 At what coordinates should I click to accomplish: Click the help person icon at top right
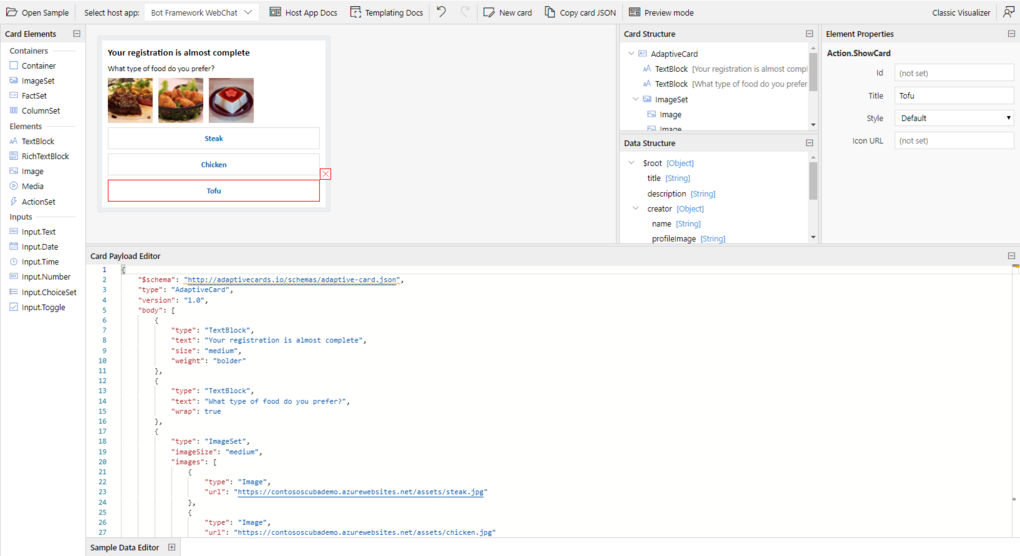(x=1008, y=12)
